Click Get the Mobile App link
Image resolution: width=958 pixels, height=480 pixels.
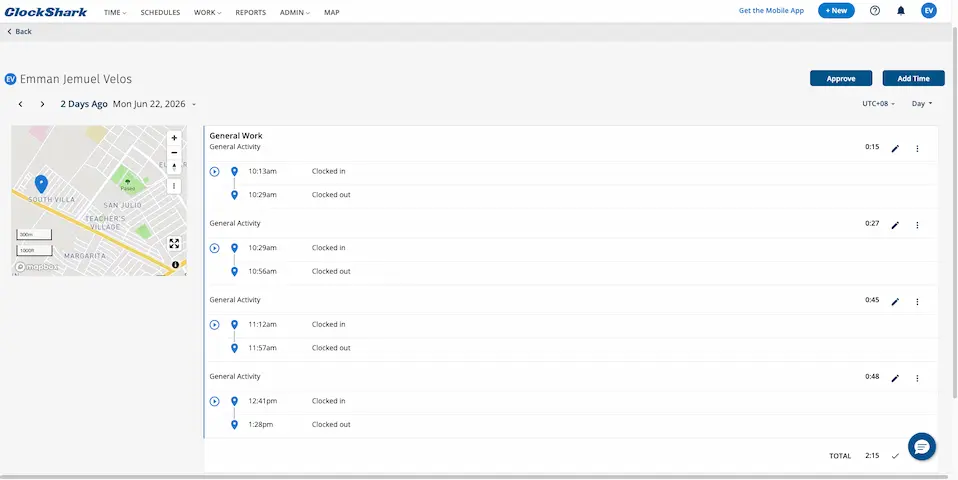[771, 10]
